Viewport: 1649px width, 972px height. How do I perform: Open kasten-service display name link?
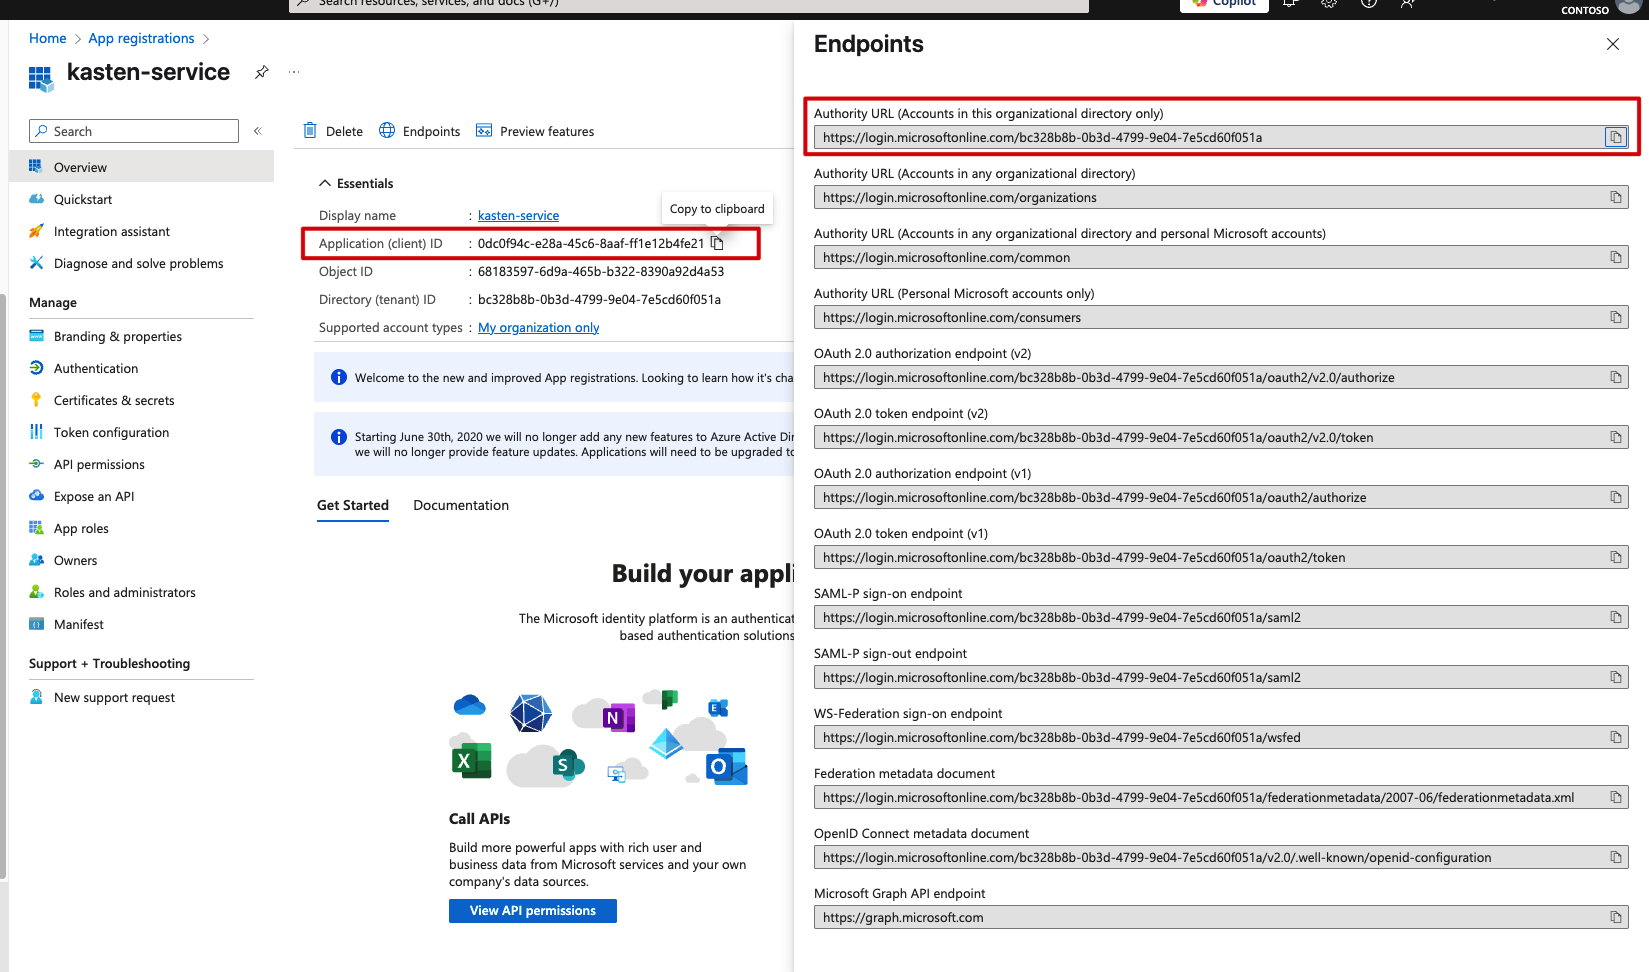tap(518, 215)
